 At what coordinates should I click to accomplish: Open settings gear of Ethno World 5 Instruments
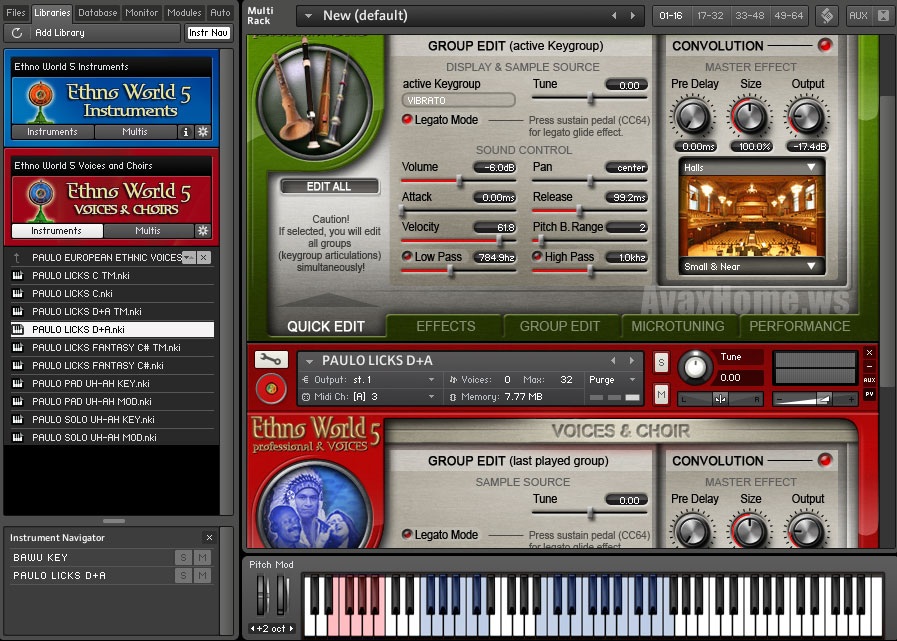(x=203, y=132)
